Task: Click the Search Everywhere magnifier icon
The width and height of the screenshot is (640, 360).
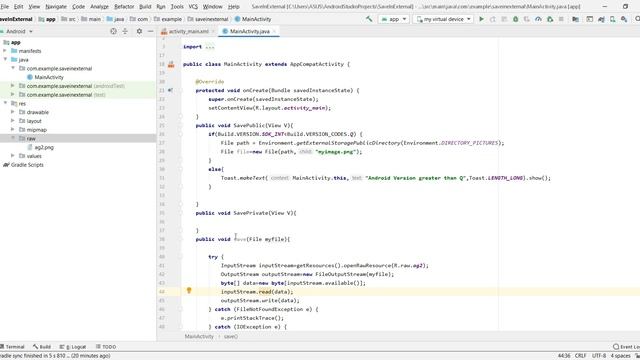Action: 637,19
